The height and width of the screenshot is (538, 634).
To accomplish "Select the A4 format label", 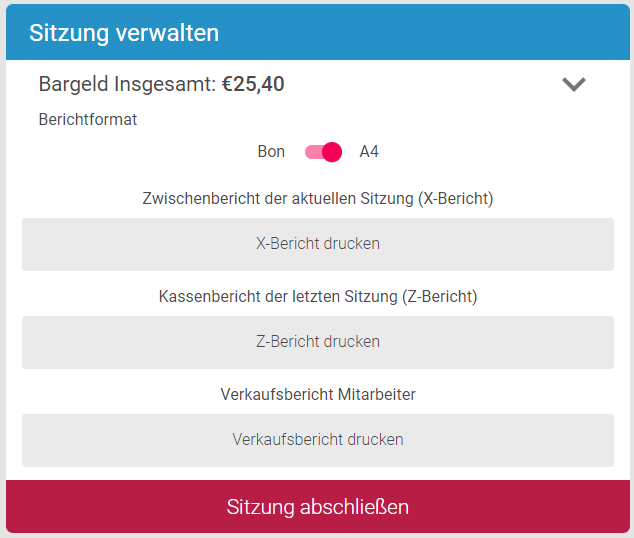I will click(369, 152).
